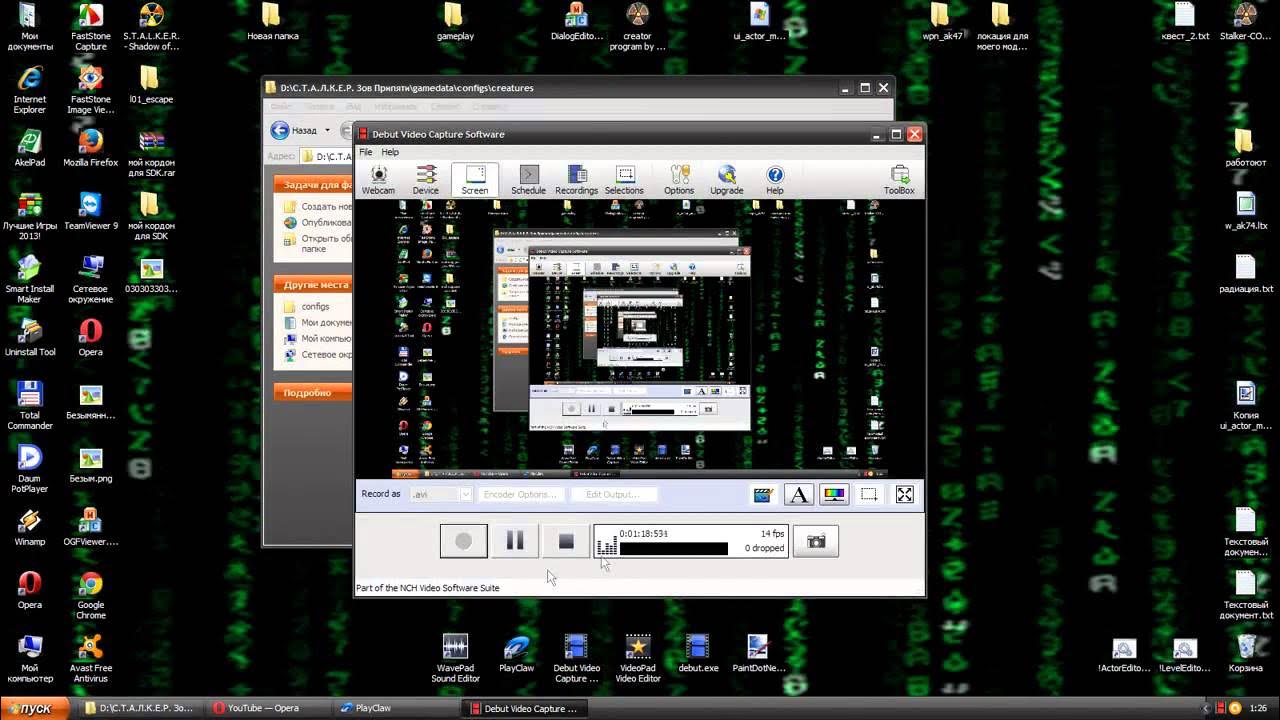Click the Internet Explorer desktop icon
This screenshot has height=720, width=1280.
(30, 91)
